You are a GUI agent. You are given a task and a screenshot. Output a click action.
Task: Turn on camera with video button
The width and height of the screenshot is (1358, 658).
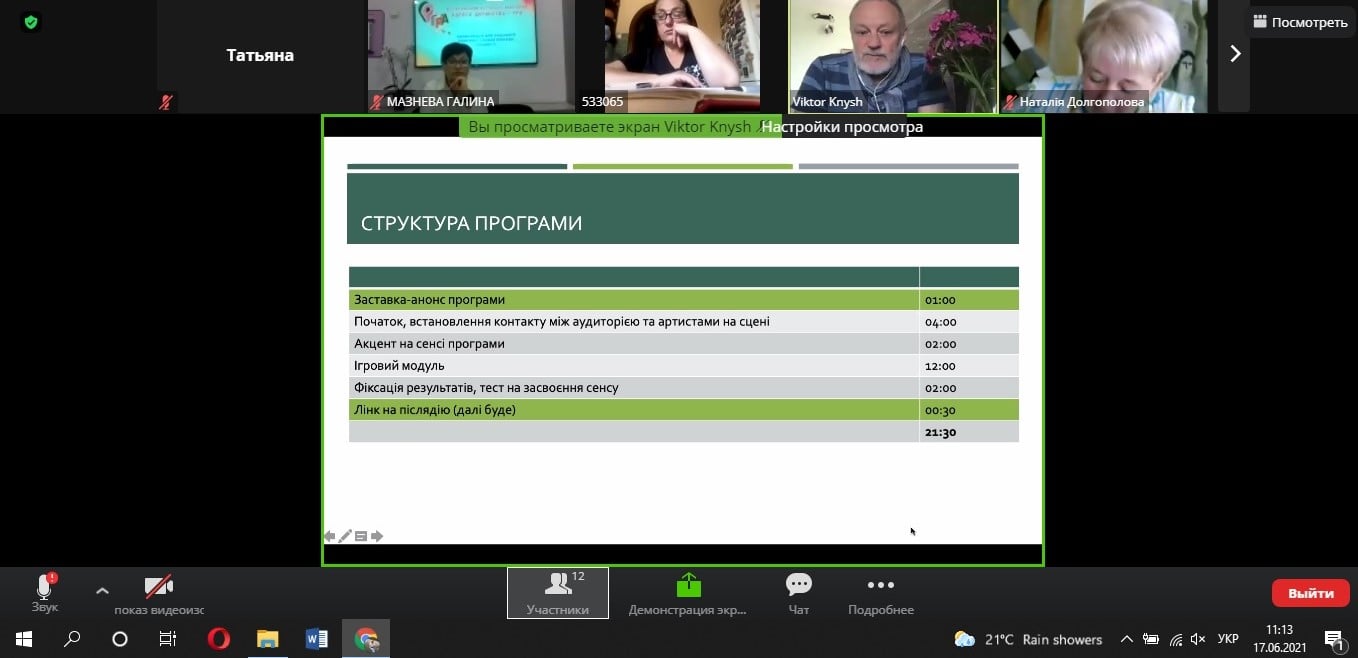click(x=158, y=587)
